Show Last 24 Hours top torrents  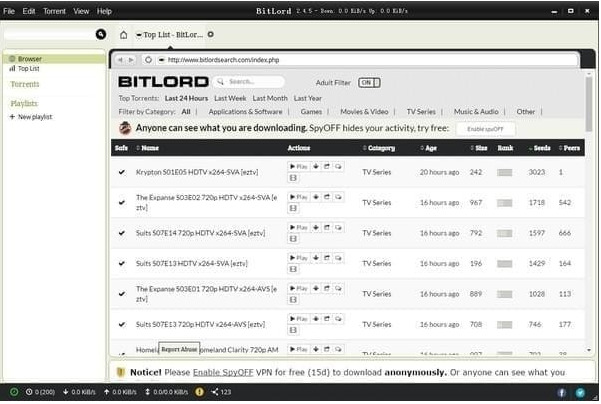(186, 99)
